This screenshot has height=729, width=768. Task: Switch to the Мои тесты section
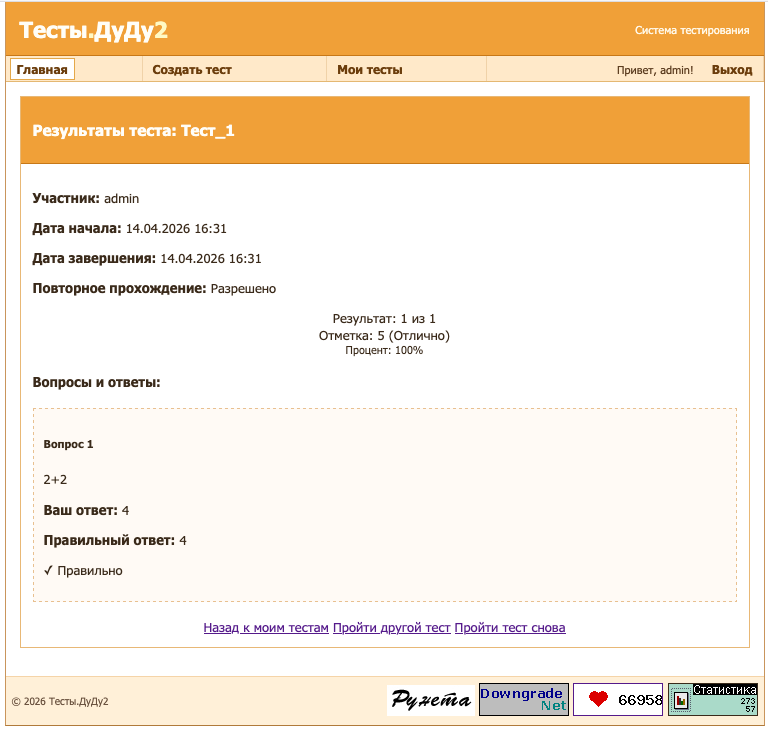click(x=370, y=70)
